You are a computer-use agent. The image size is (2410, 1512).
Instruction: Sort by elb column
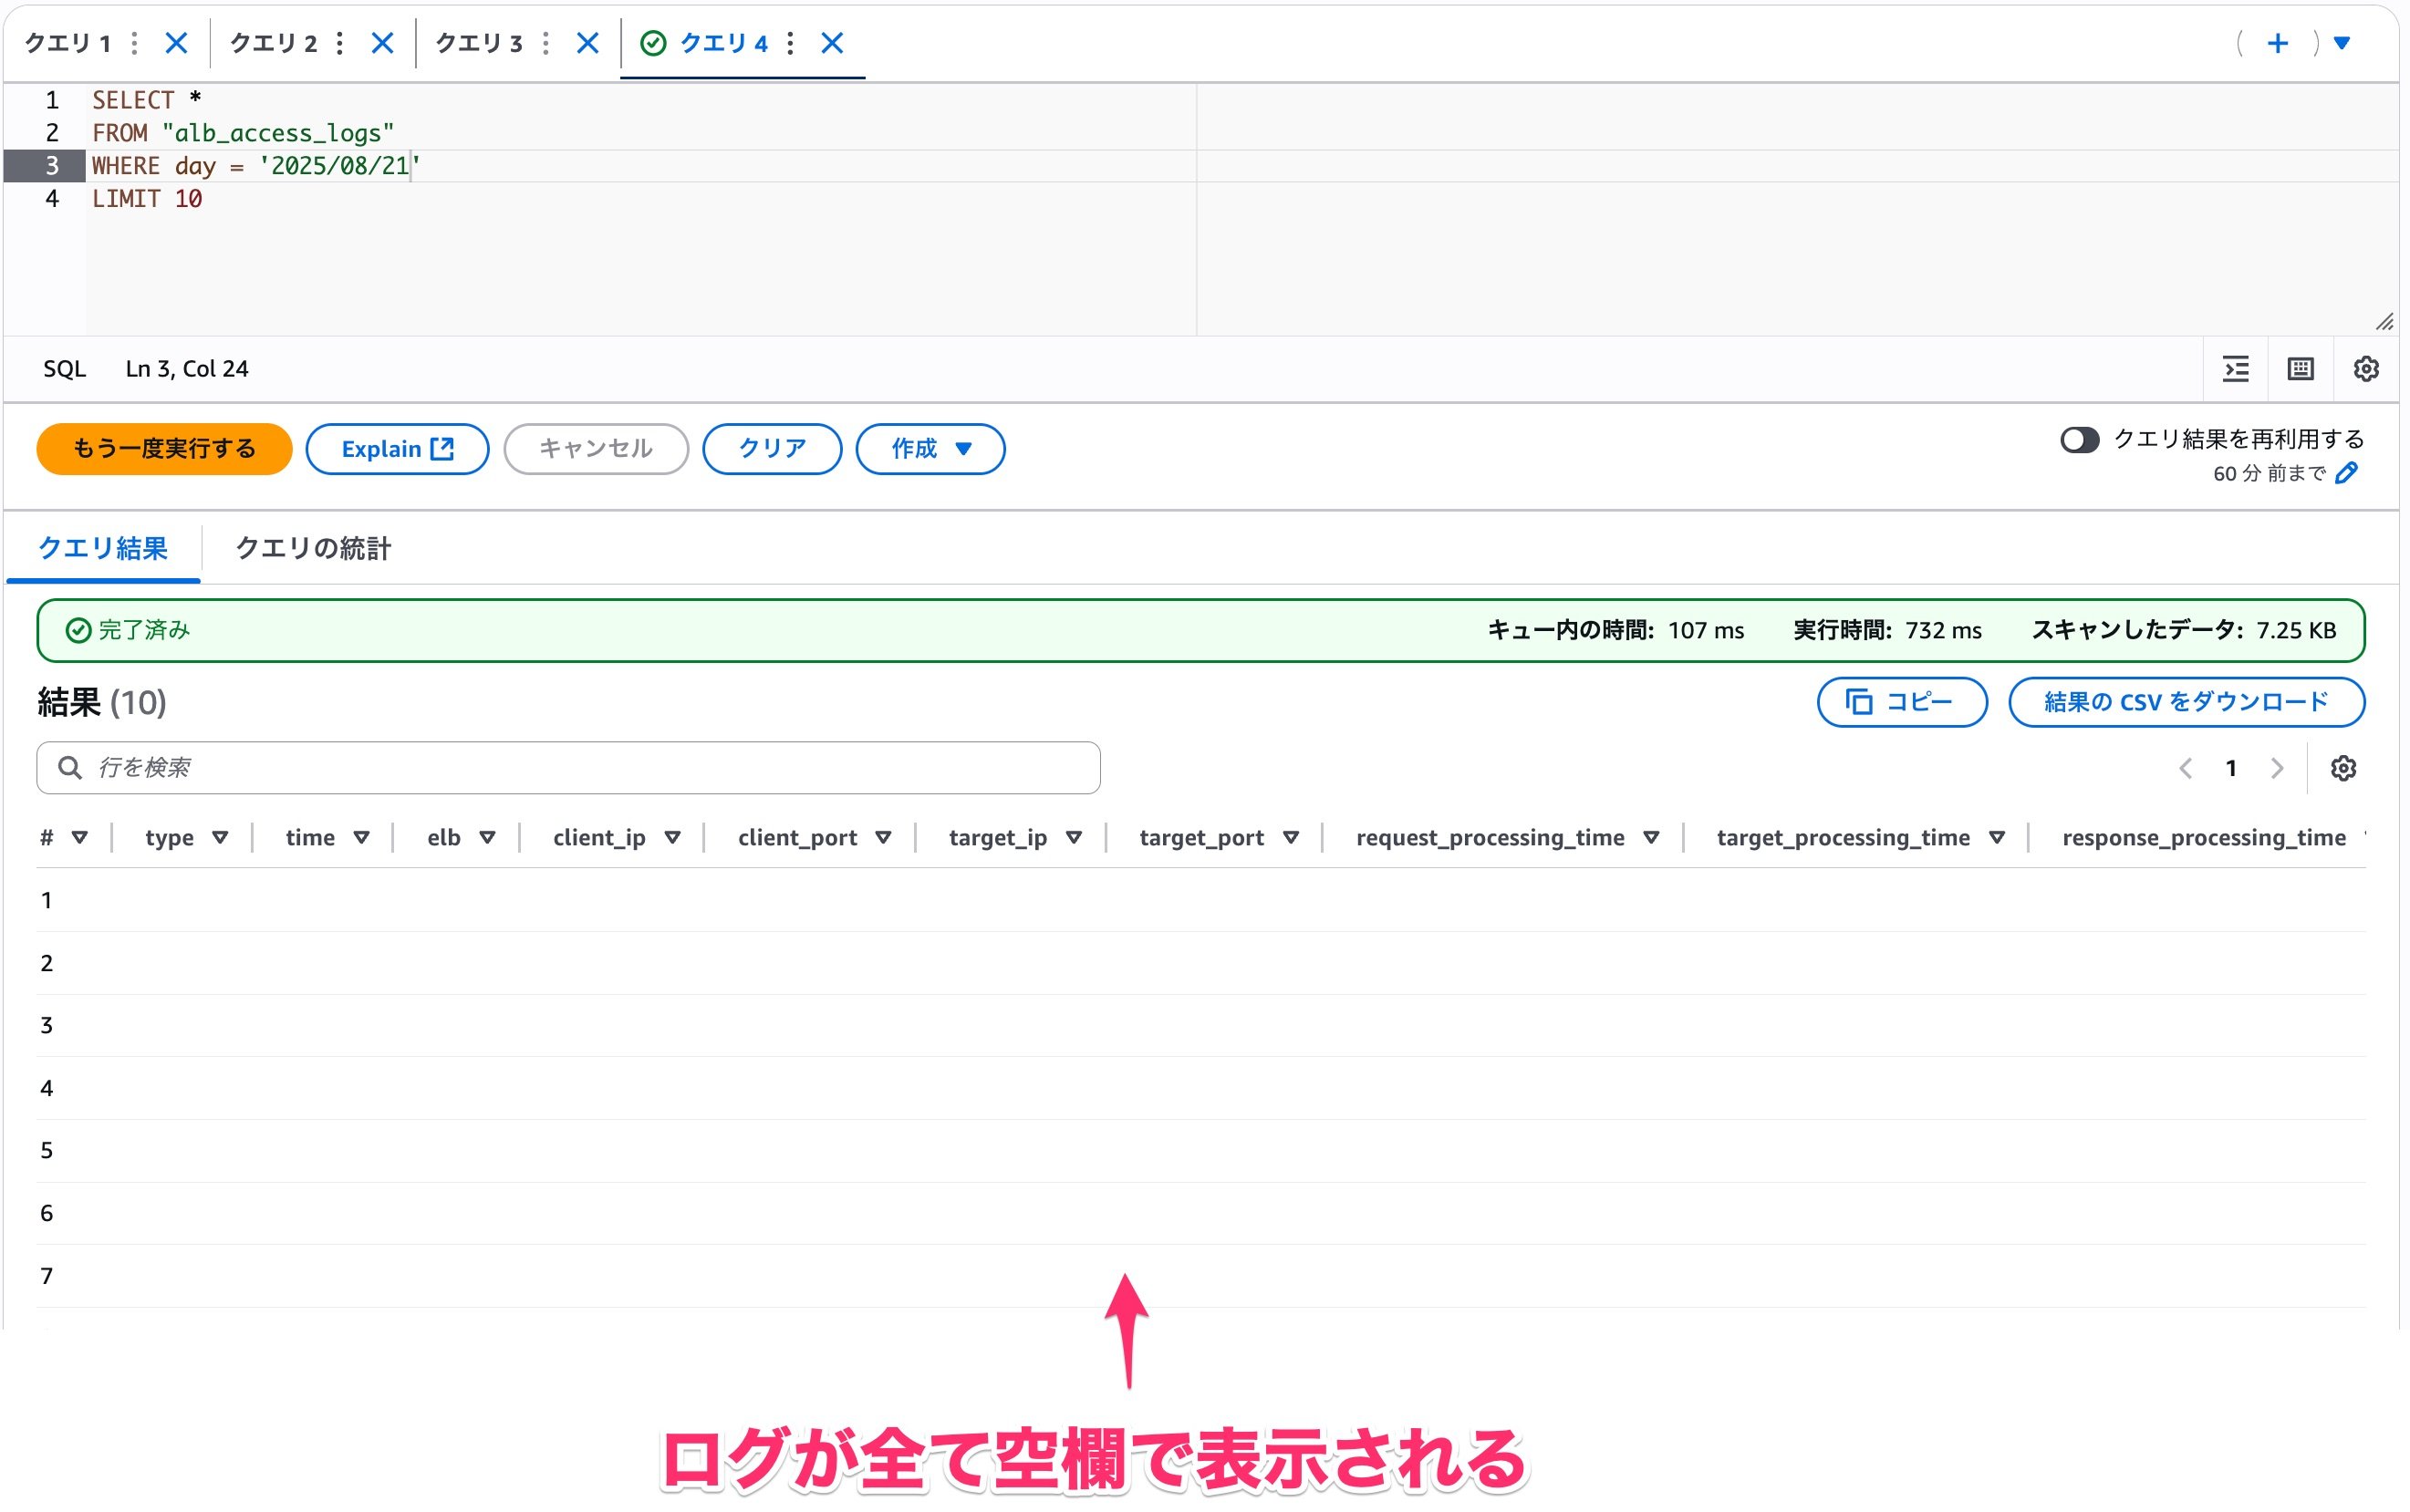pos(487,838)
